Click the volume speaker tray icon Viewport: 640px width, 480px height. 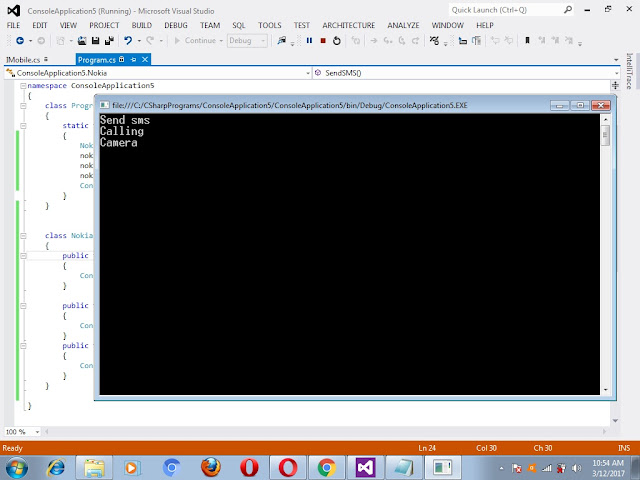(576, 468)
